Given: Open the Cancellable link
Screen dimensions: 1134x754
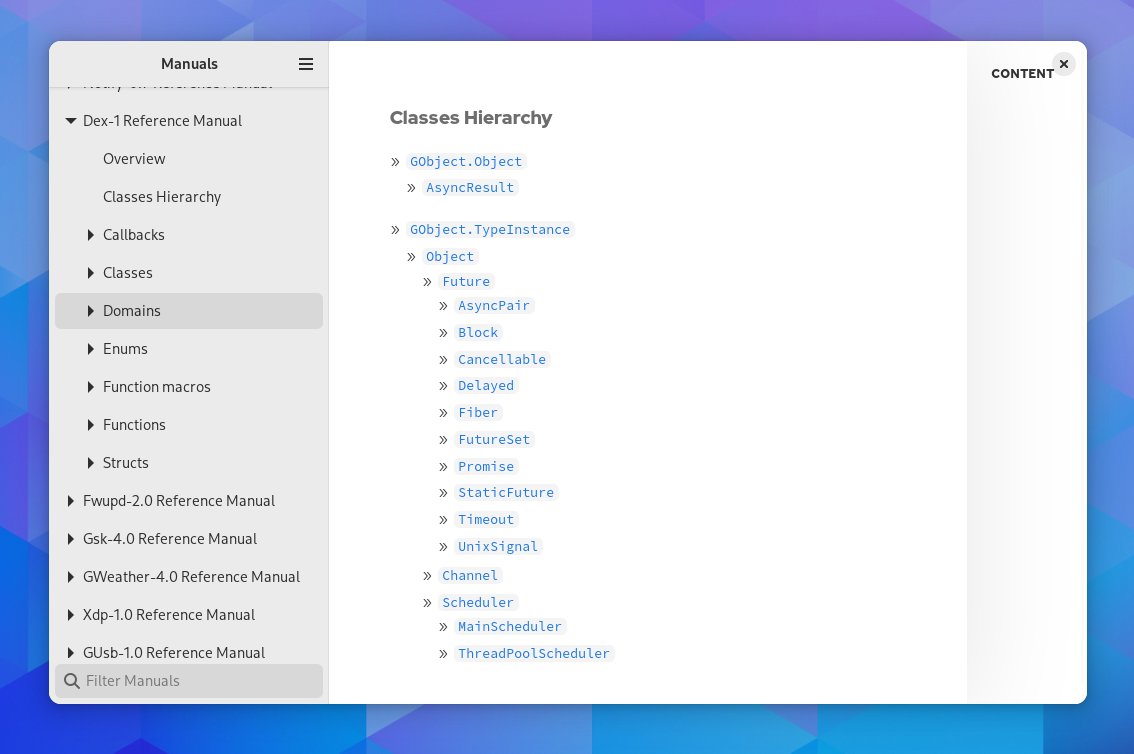Looking at the screenshot, I should coord(502,359).
